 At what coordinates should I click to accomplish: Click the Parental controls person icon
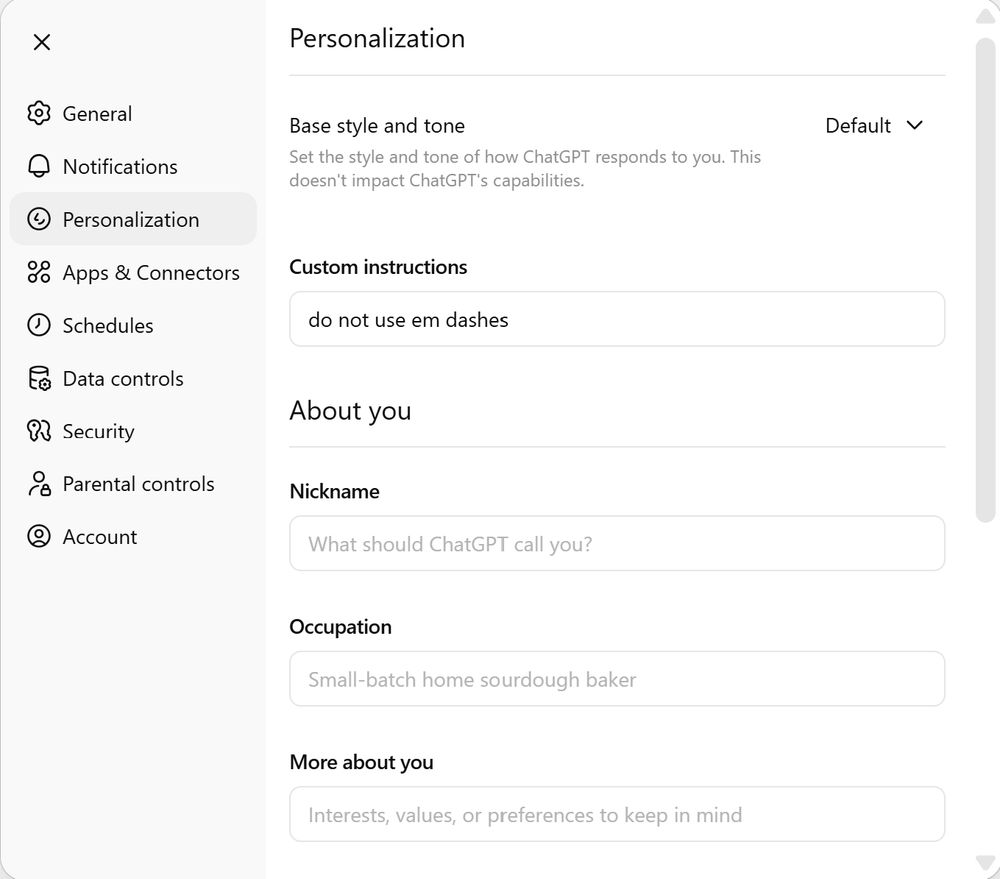pyautogui.click(x=39, y=484)
